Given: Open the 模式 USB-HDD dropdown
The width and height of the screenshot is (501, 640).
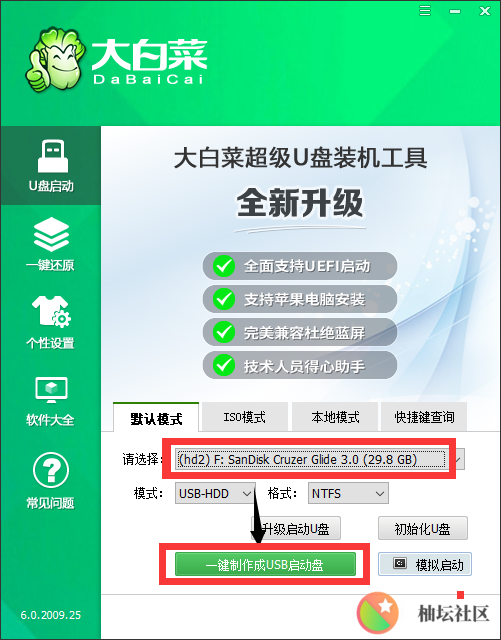Looking at the screenshot, I should click(215, 493).
